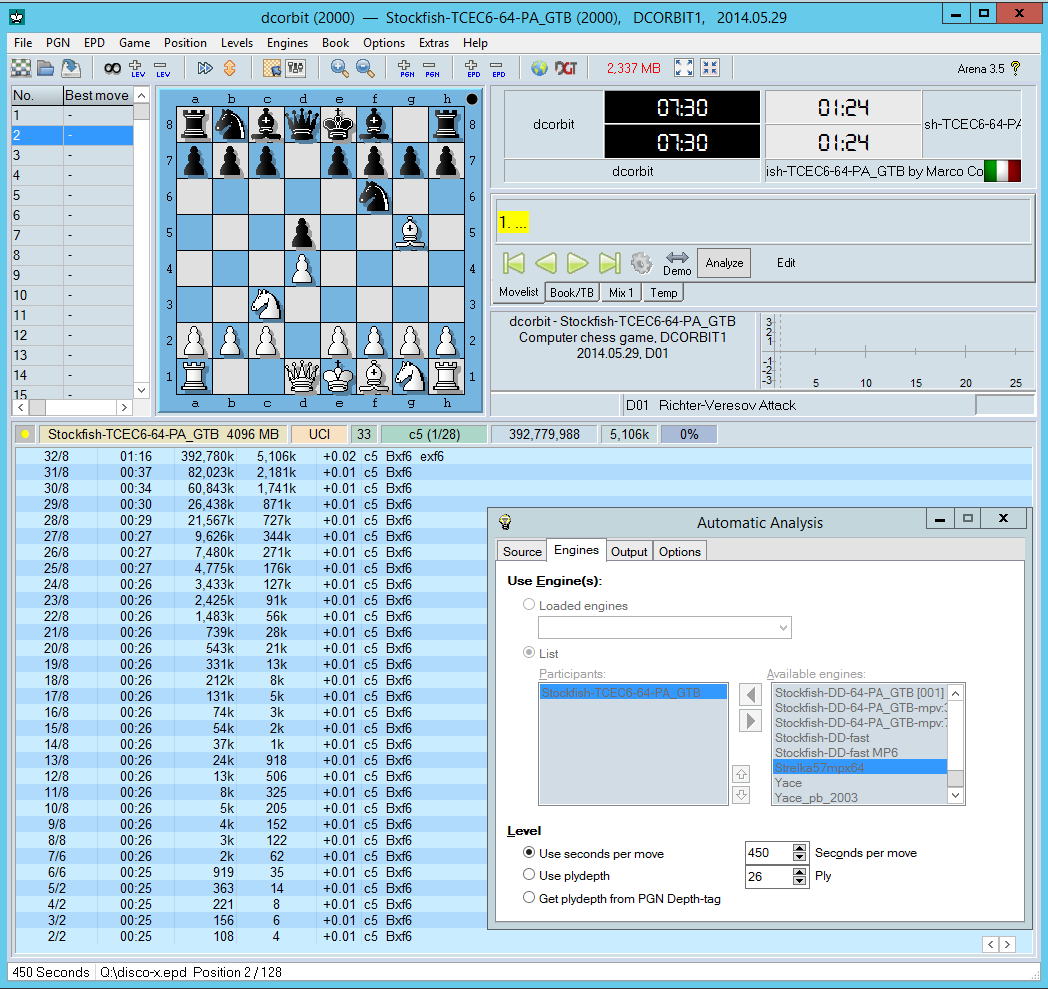Select row 2 in best move list
The height and width of the screenshot is (989, 1048).
[x=72, y=135]
